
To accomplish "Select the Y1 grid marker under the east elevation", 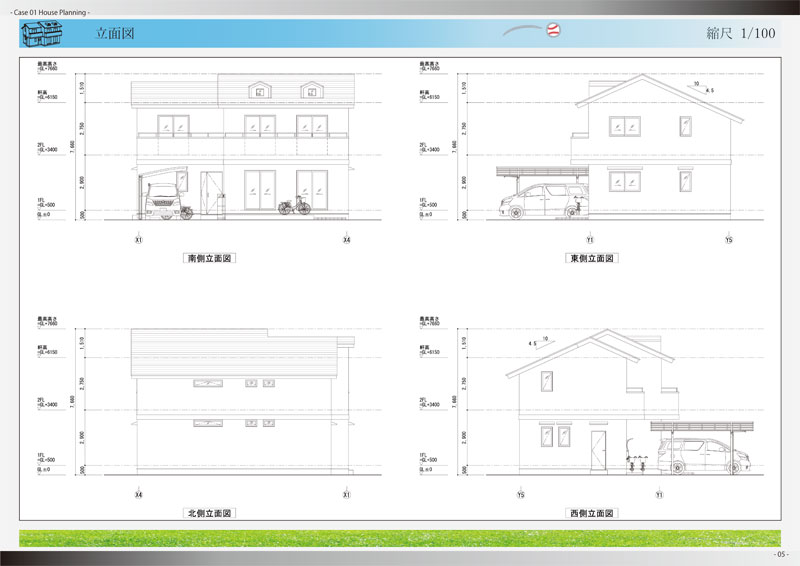I will point(590,241).
